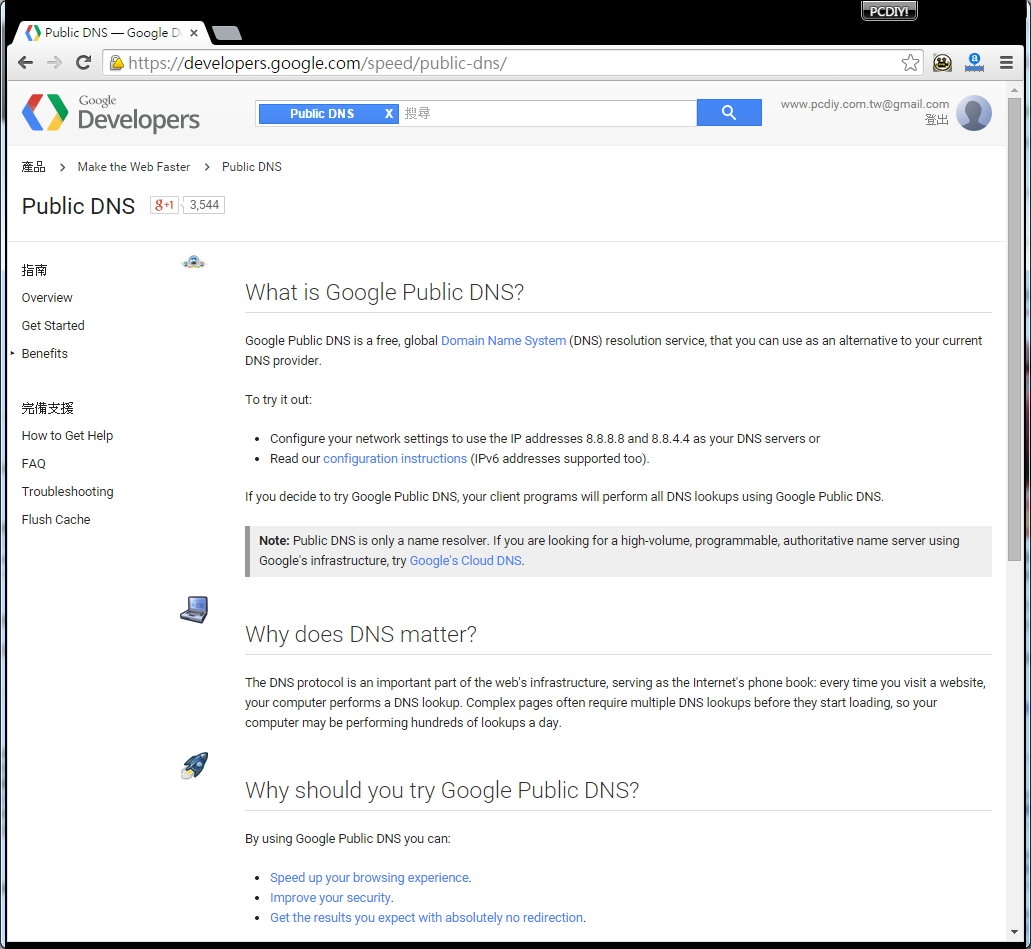The width and height of the screenshot is (1031, 949).
Task: Open Benefits in the sidebar
Action: click(45, 354)
